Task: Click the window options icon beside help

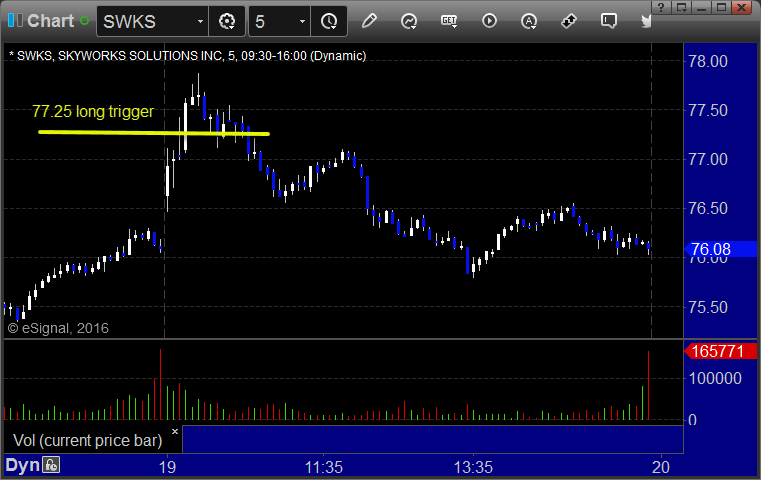Action: coord(682,7)
